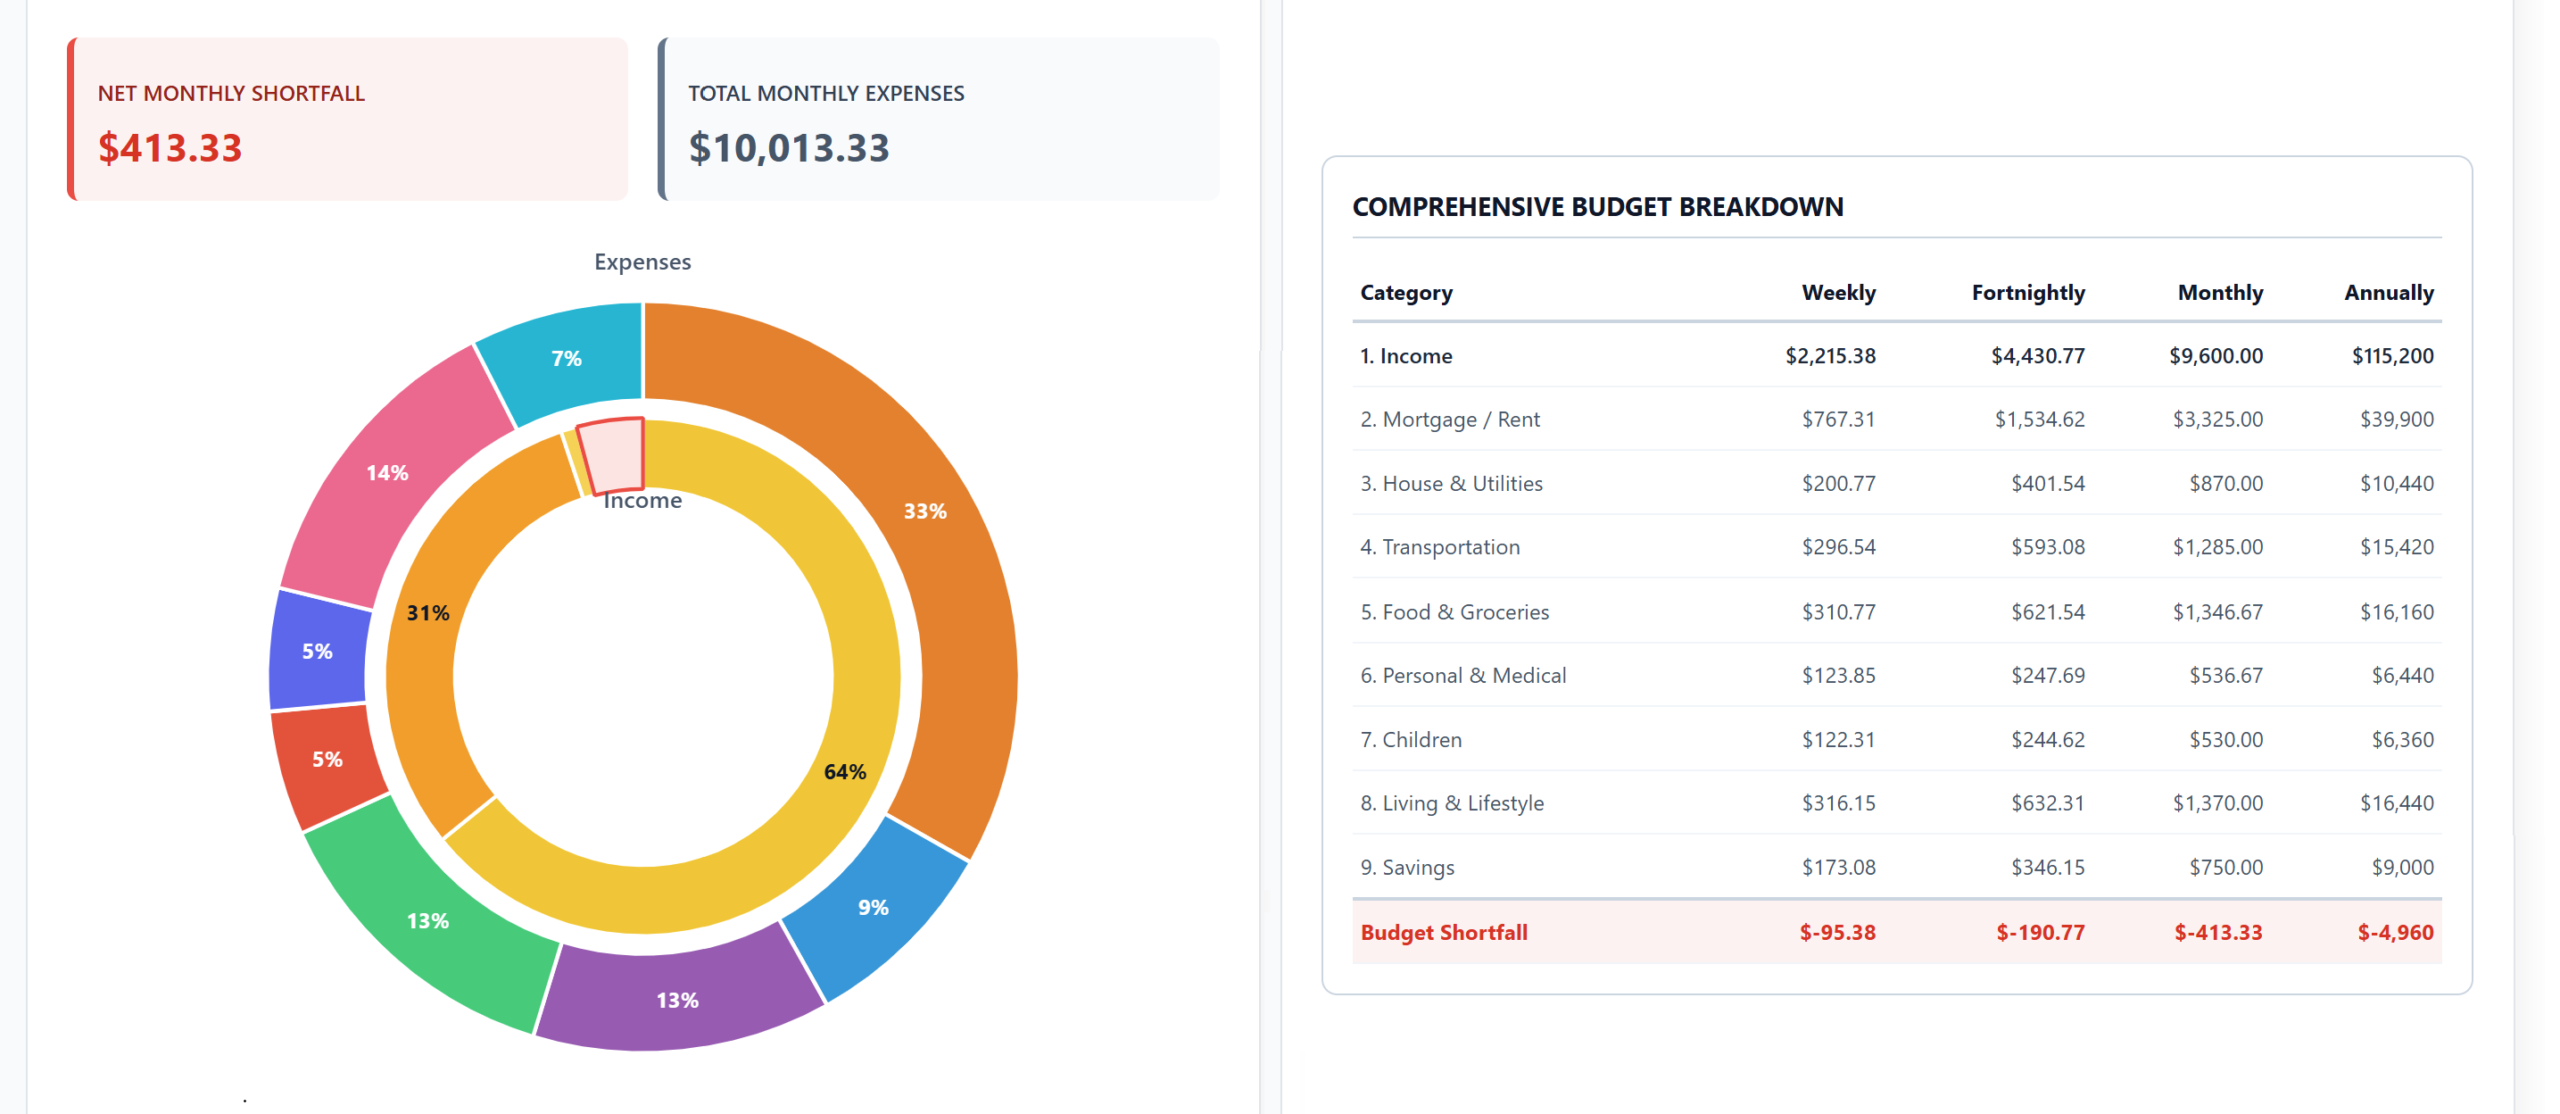Click Income weekly value $2,215.38

(x=1830, y=356)
